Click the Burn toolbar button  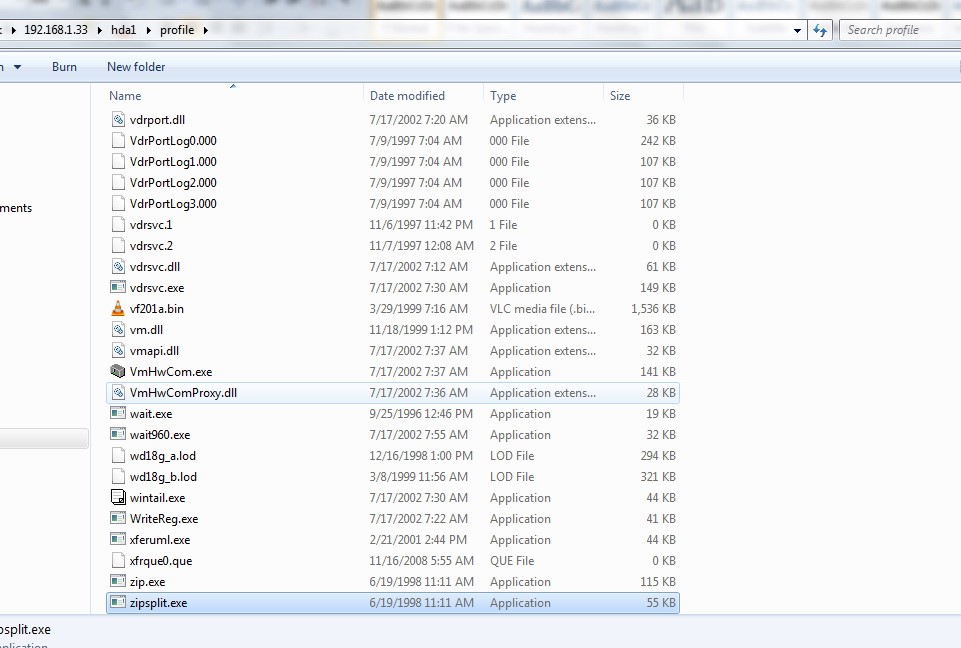(x=64, y=67)
